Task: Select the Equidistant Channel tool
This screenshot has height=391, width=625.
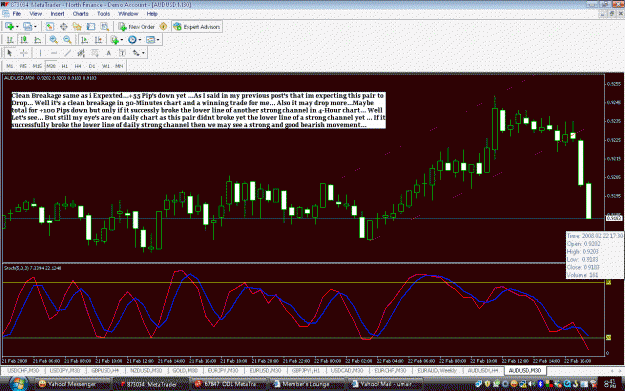Action: click(81, 53)
